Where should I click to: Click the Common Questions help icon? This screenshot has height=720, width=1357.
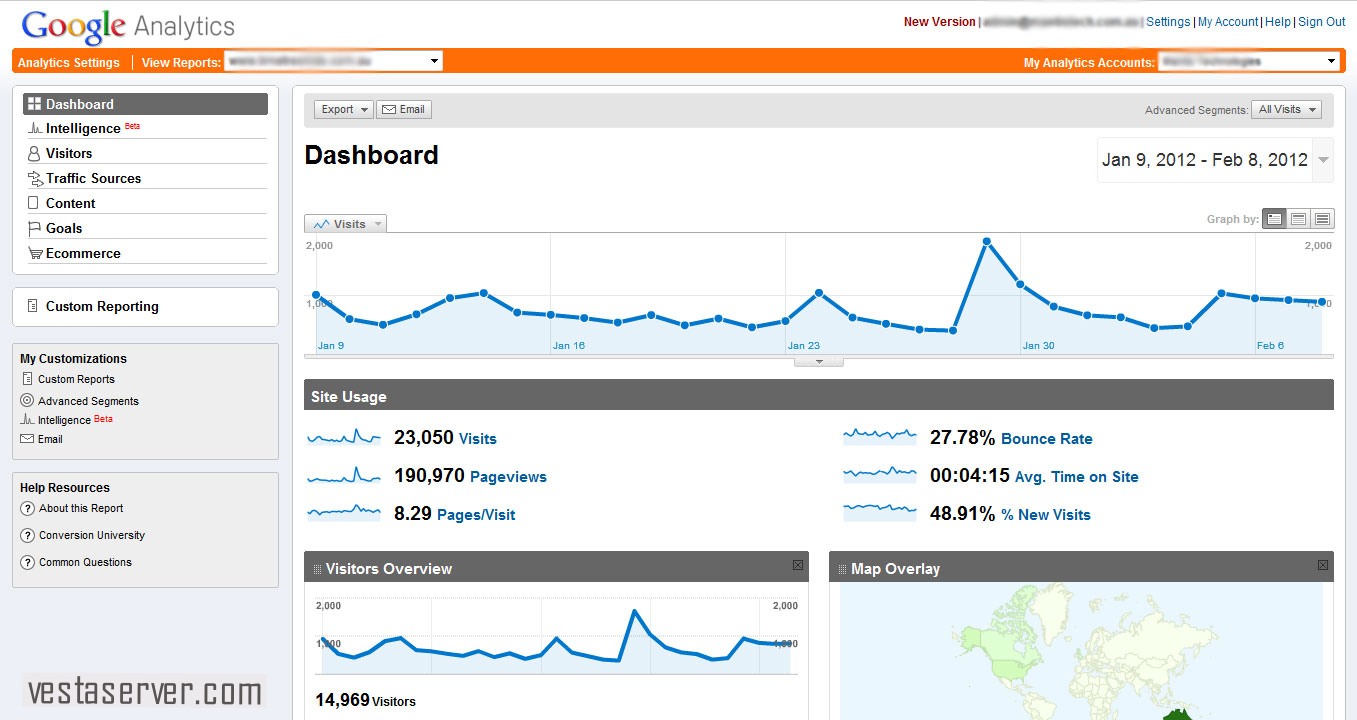click(28, 562)
